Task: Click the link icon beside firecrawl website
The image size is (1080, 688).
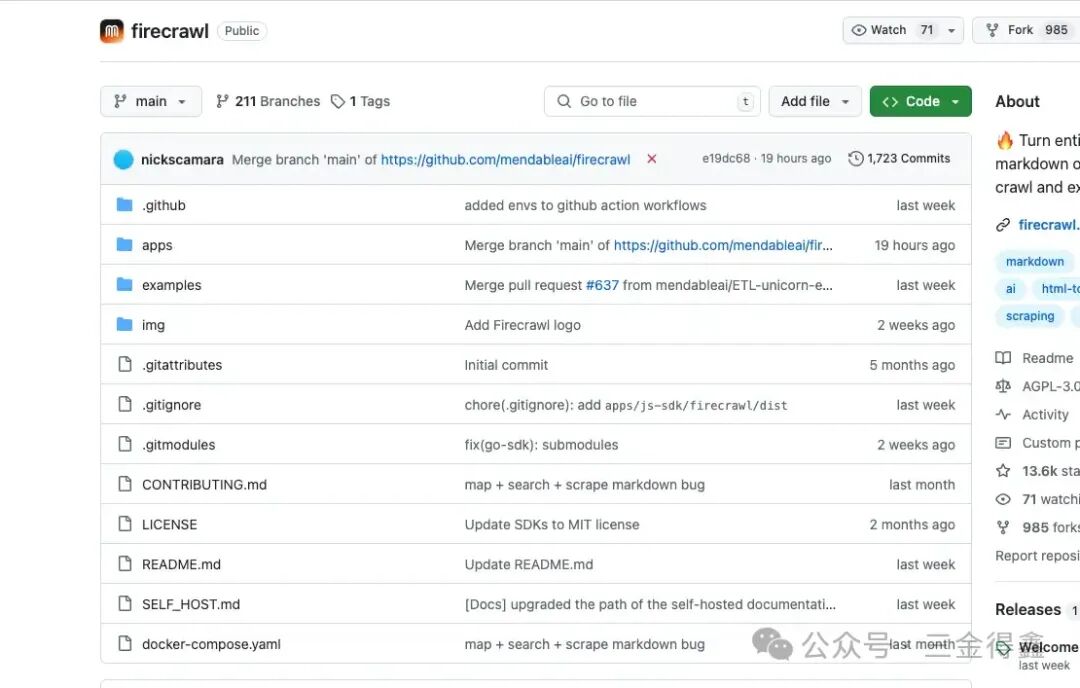Action: coord(1003,225)
